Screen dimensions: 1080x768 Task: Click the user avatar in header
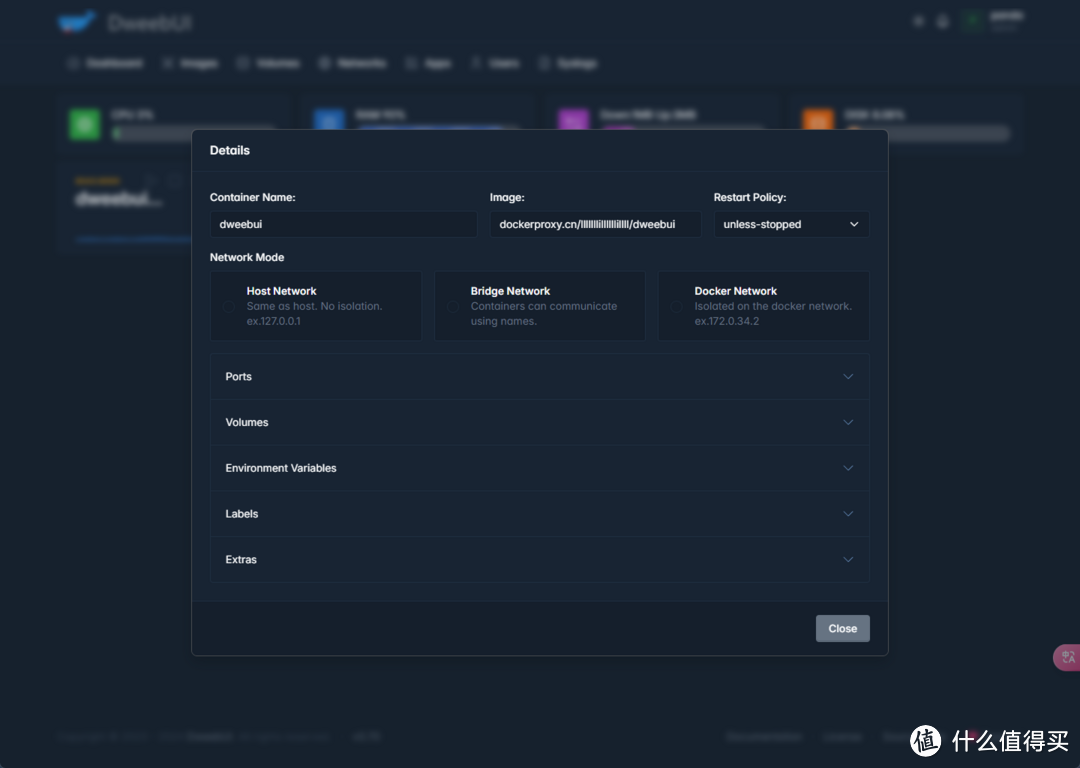coord(971,22)
